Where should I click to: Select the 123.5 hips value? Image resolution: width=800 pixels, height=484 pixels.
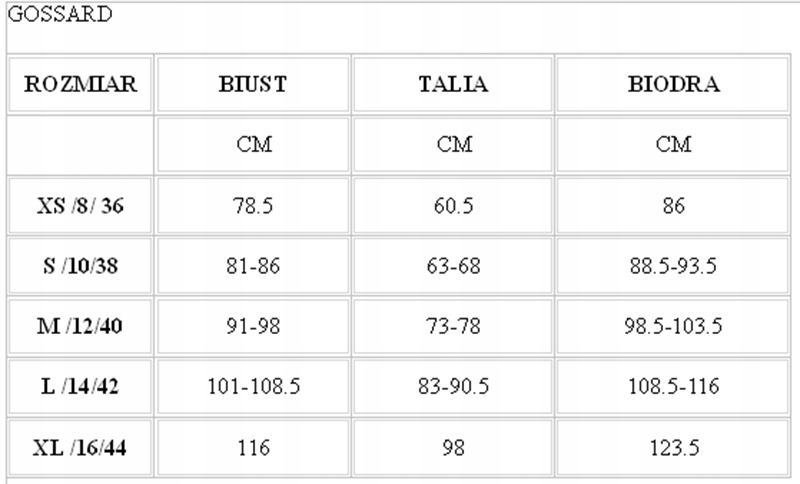(673, 447)
